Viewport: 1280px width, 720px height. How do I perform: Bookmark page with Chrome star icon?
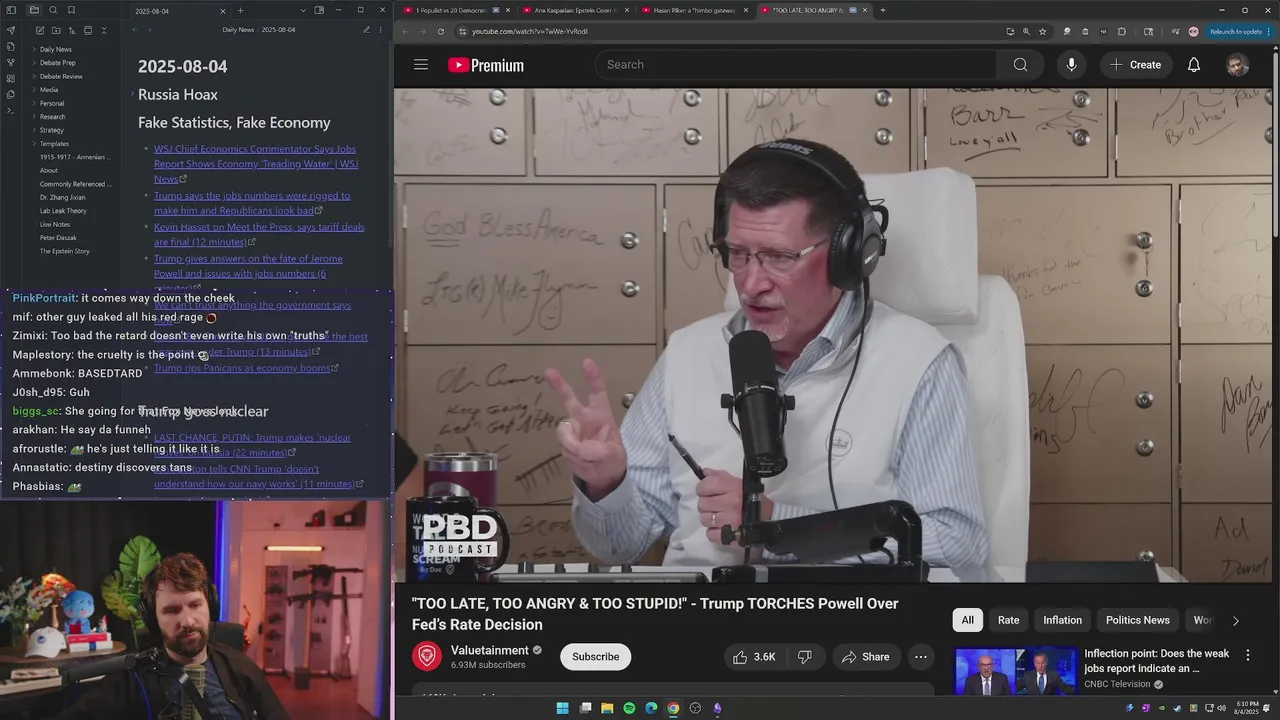tap(1042, 31)
